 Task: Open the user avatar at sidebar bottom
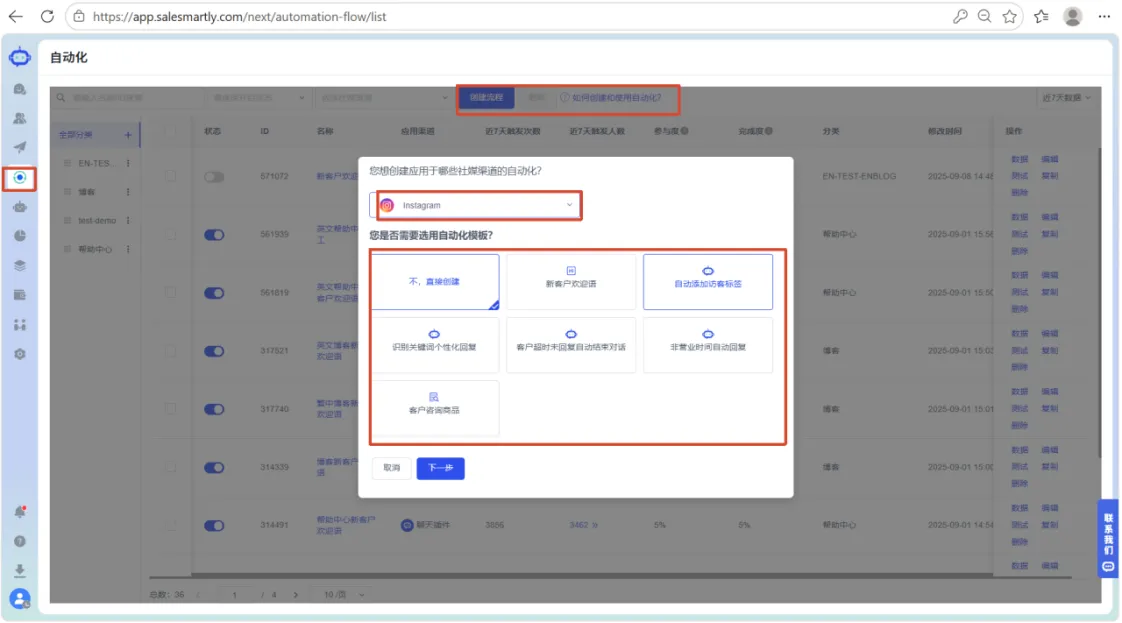tap(20, 599)
